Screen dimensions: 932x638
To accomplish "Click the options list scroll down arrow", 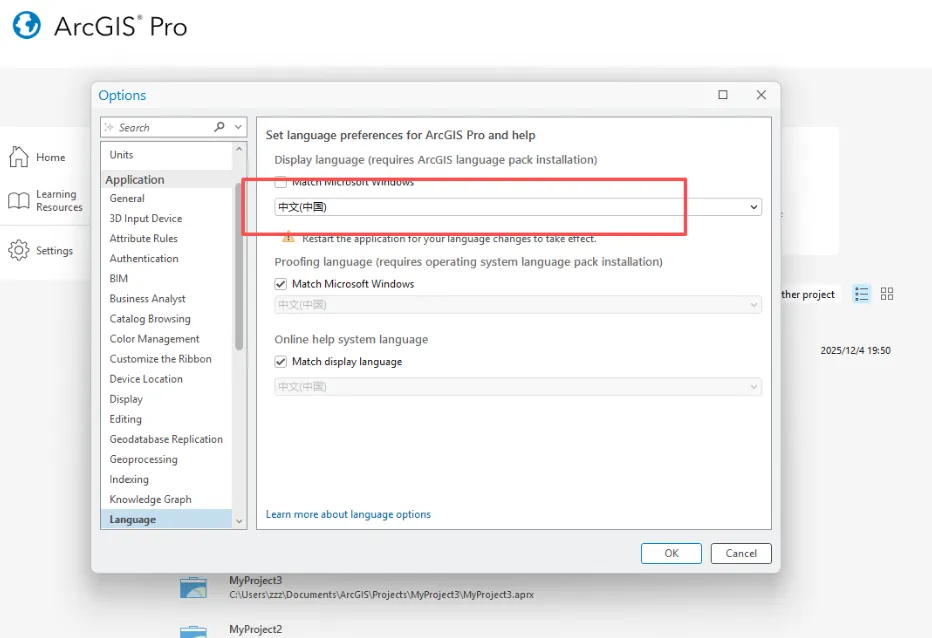I will [239, 521].
